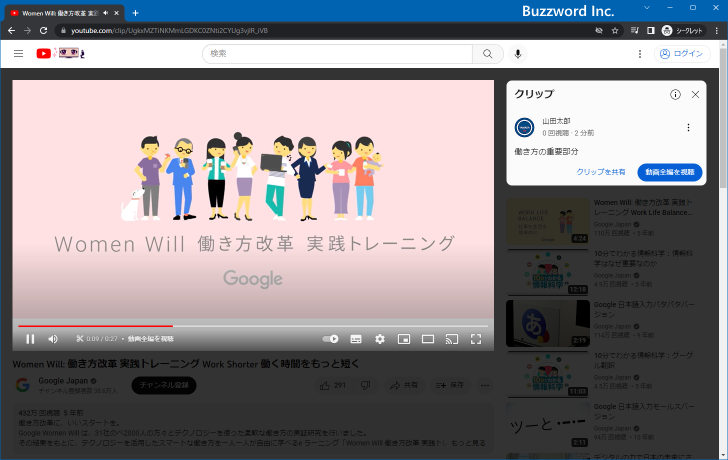Bookmark page with star icon

pos(615,31)
